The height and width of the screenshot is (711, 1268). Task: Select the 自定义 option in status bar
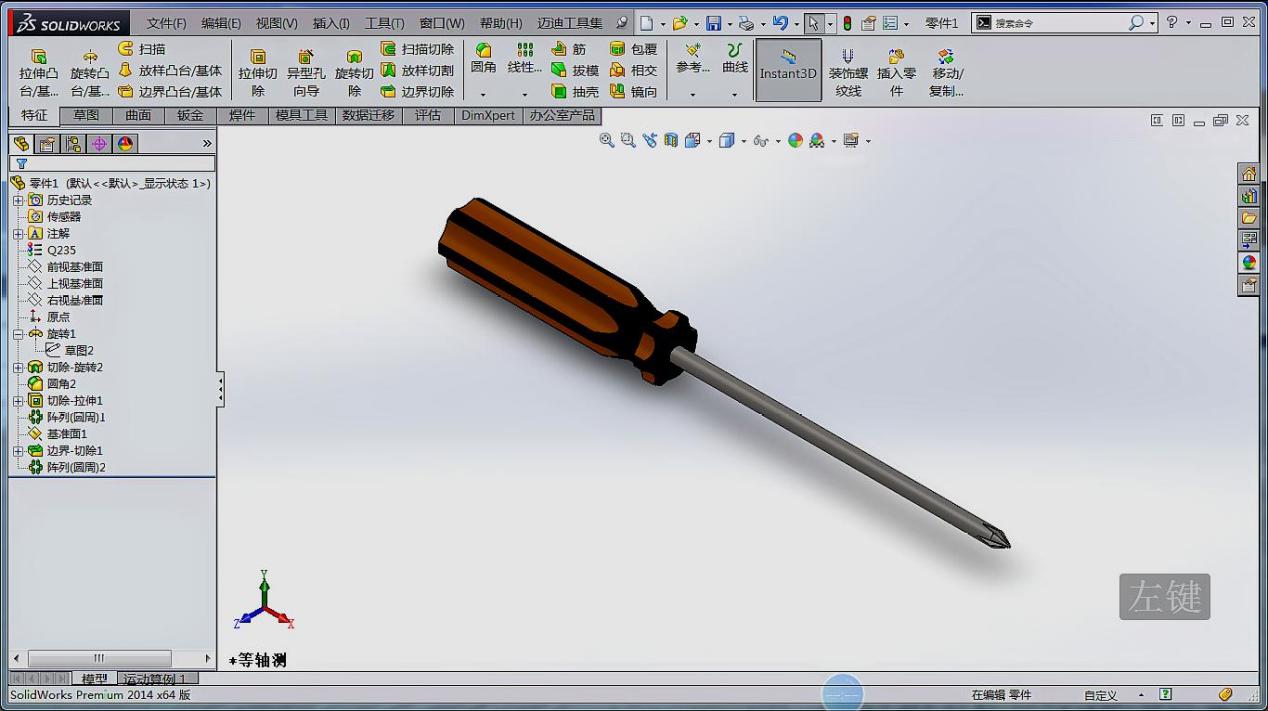1100,694
